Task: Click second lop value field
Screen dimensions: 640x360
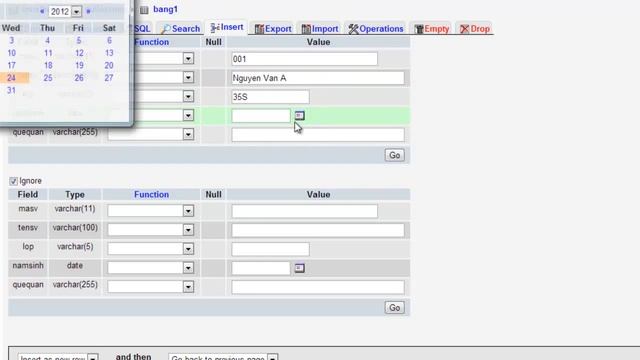Action: 270,249
